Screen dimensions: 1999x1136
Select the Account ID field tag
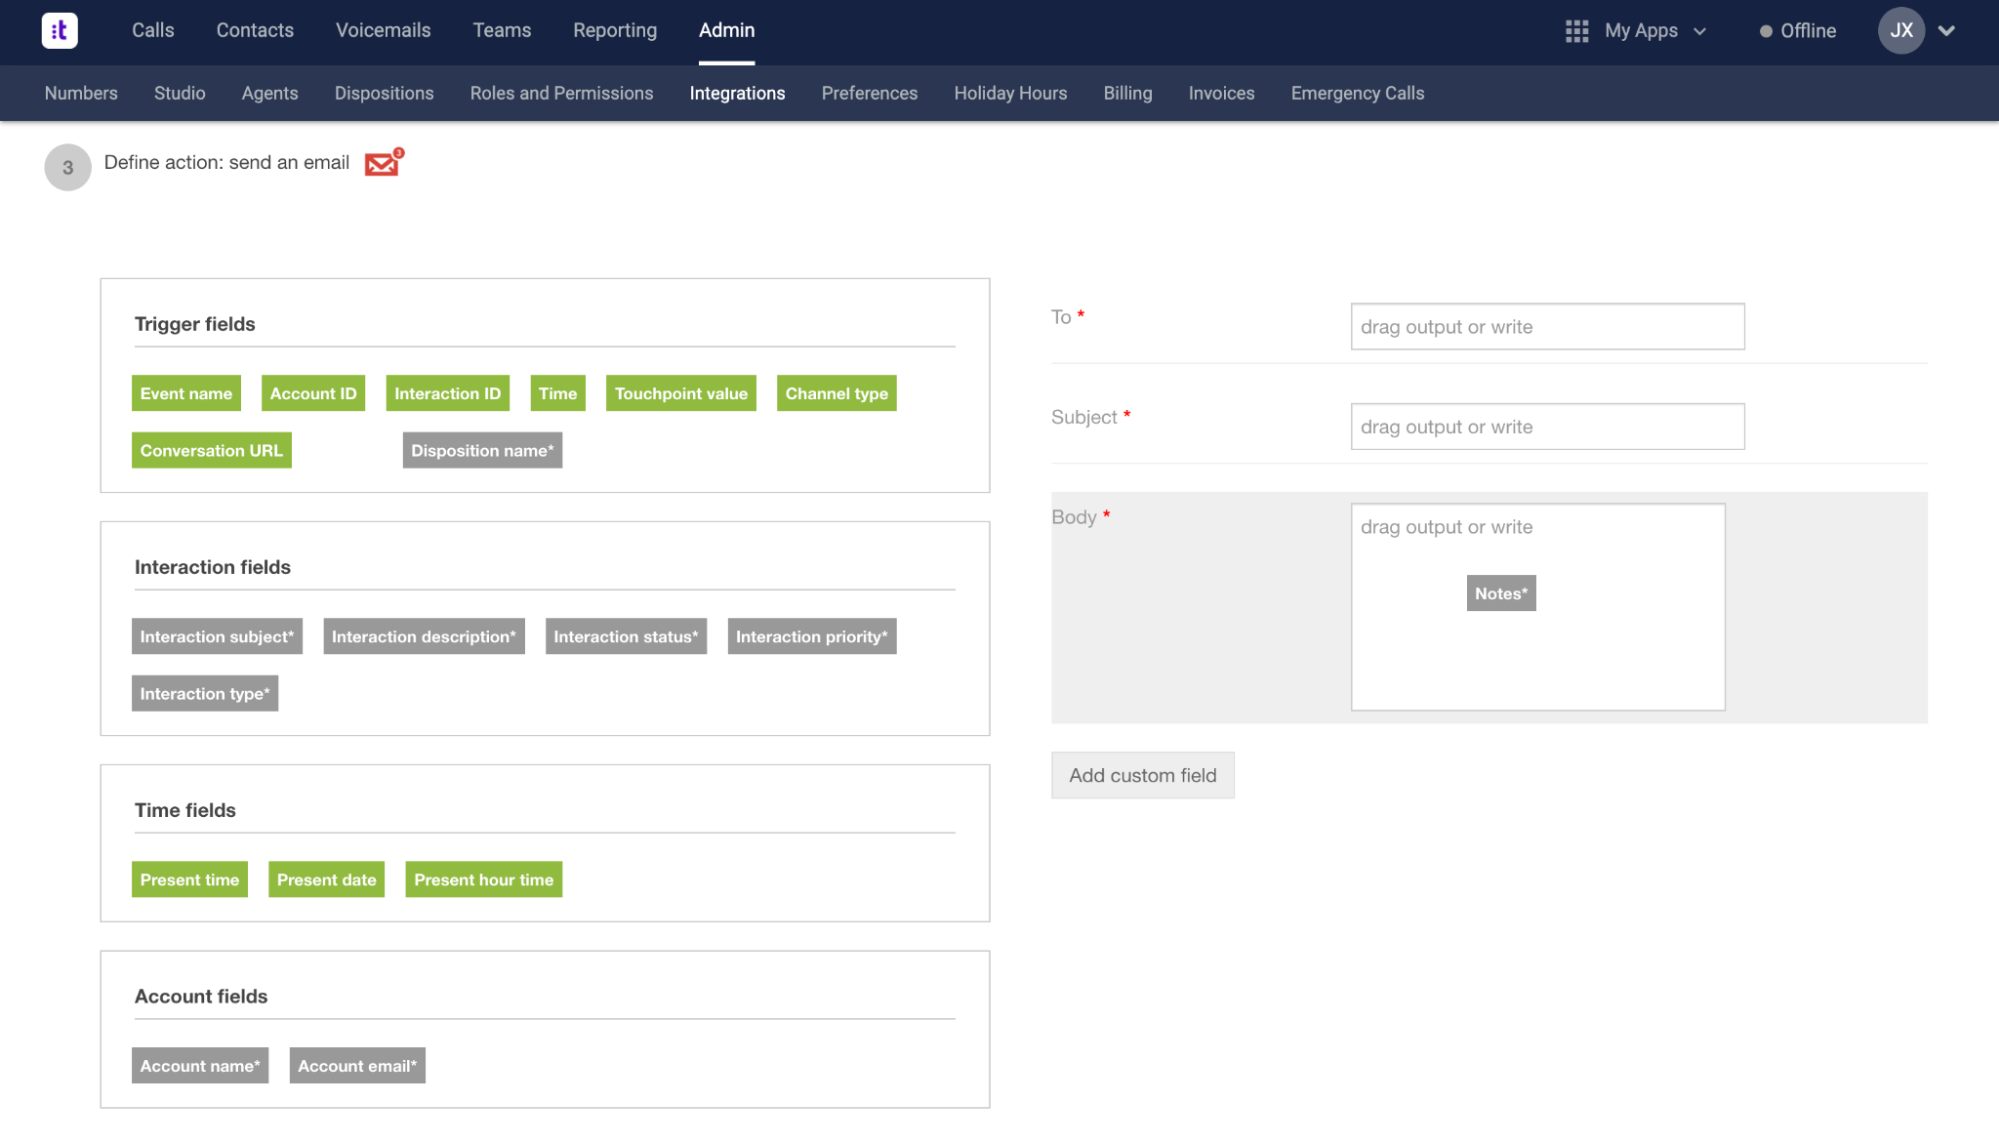point(313,394)
